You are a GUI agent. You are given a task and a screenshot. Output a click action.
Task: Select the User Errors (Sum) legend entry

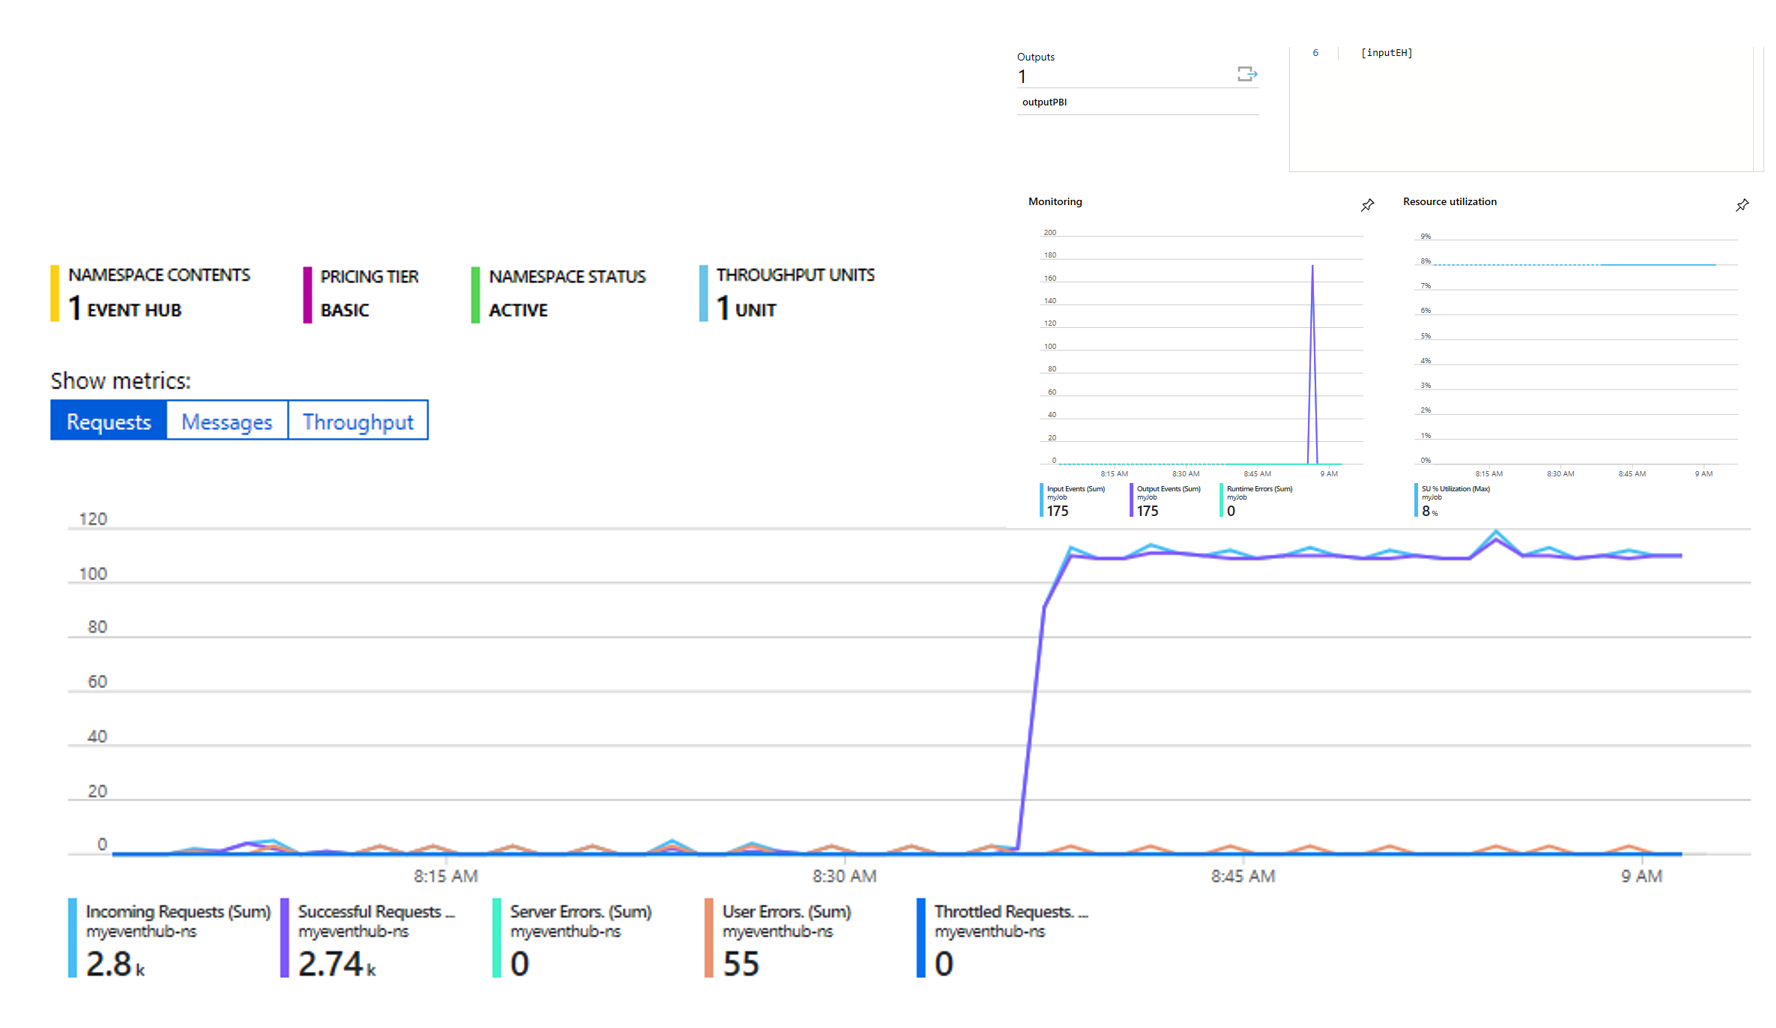785,938
